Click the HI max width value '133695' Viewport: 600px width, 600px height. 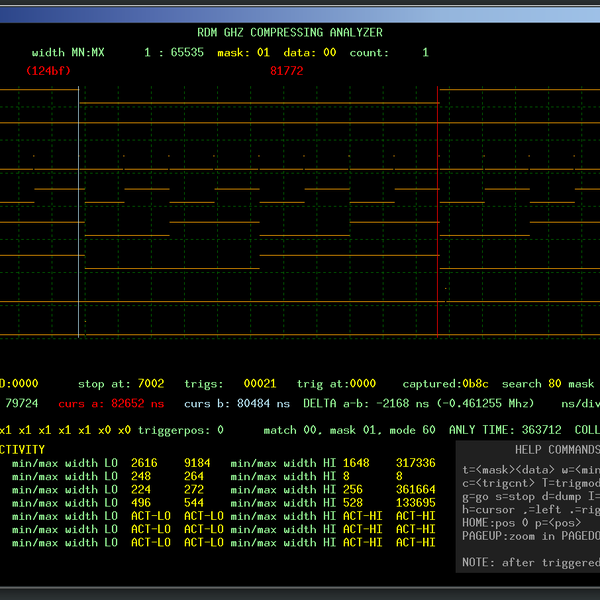click(x=416, y=503)
